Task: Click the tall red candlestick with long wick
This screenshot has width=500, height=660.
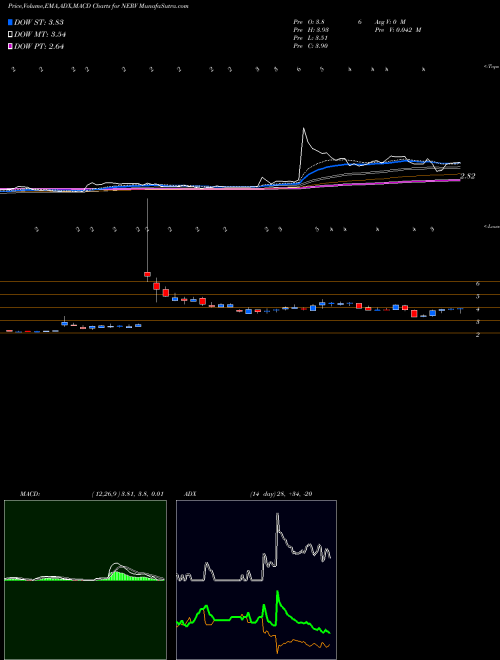Action: pos(147,274)
